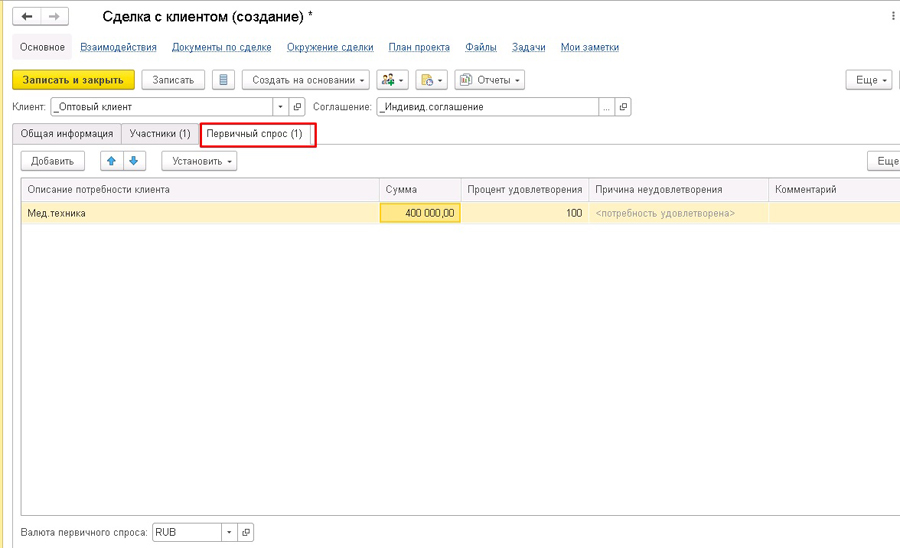Expand the Отчеты dropdown menu
Screen dimensions: 900x548
[x=489, y=80]
